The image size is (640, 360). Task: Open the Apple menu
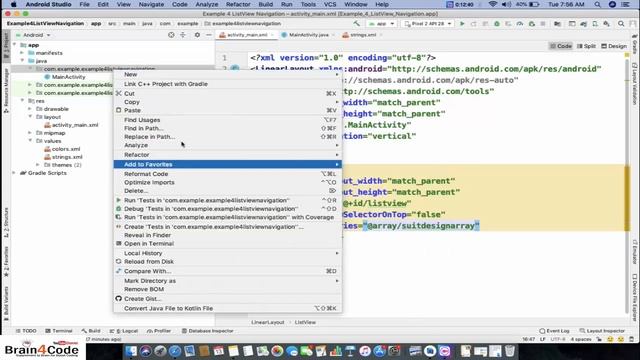coord(13,4)
